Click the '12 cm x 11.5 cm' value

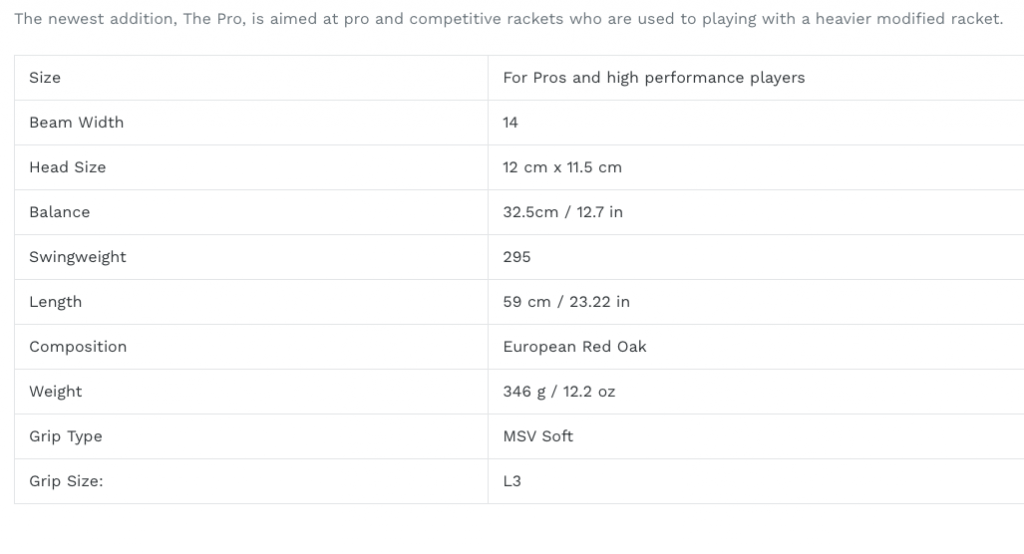click(562, 167)
